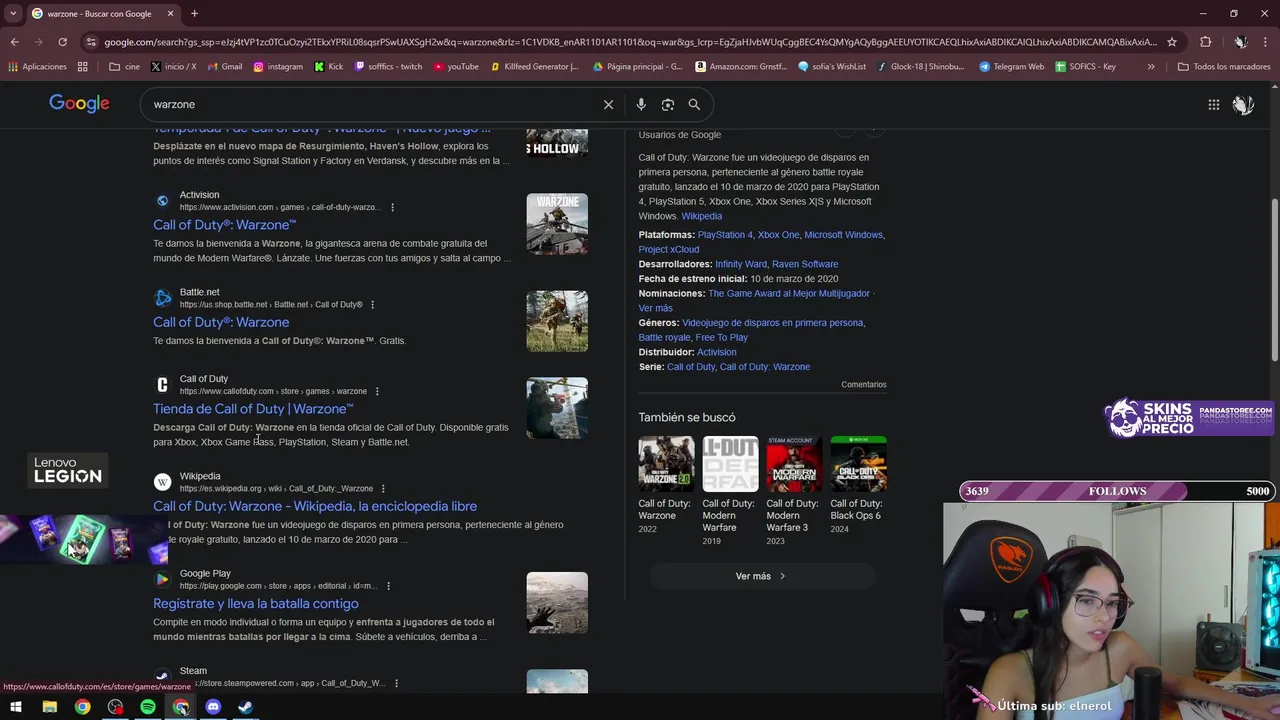Screen dimensions: 1280x720
Task: Open more options for the Google Play result
Action: [388, 586]
